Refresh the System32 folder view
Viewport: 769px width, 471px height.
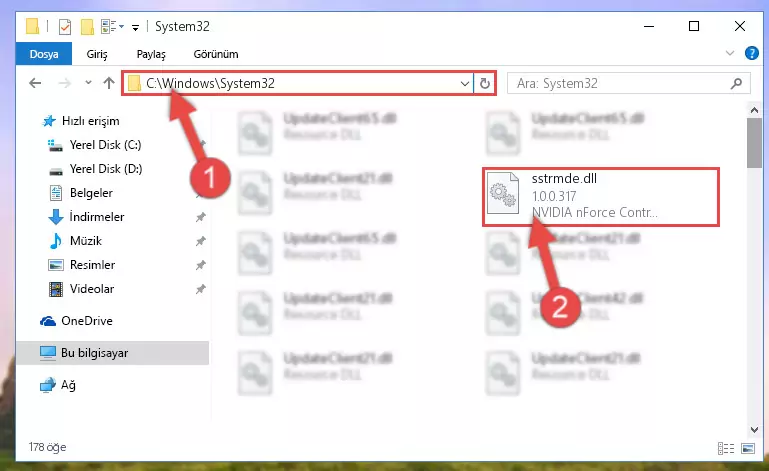485,83
